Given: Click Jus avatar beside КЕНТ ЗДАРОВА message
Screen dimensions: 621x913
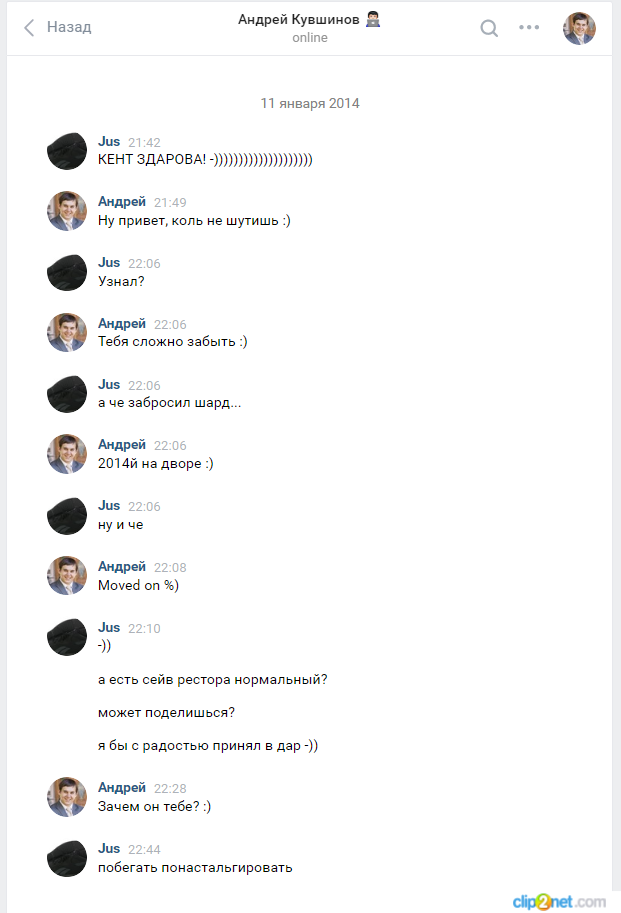Looking at the screenshot, I should pos(67,150).
